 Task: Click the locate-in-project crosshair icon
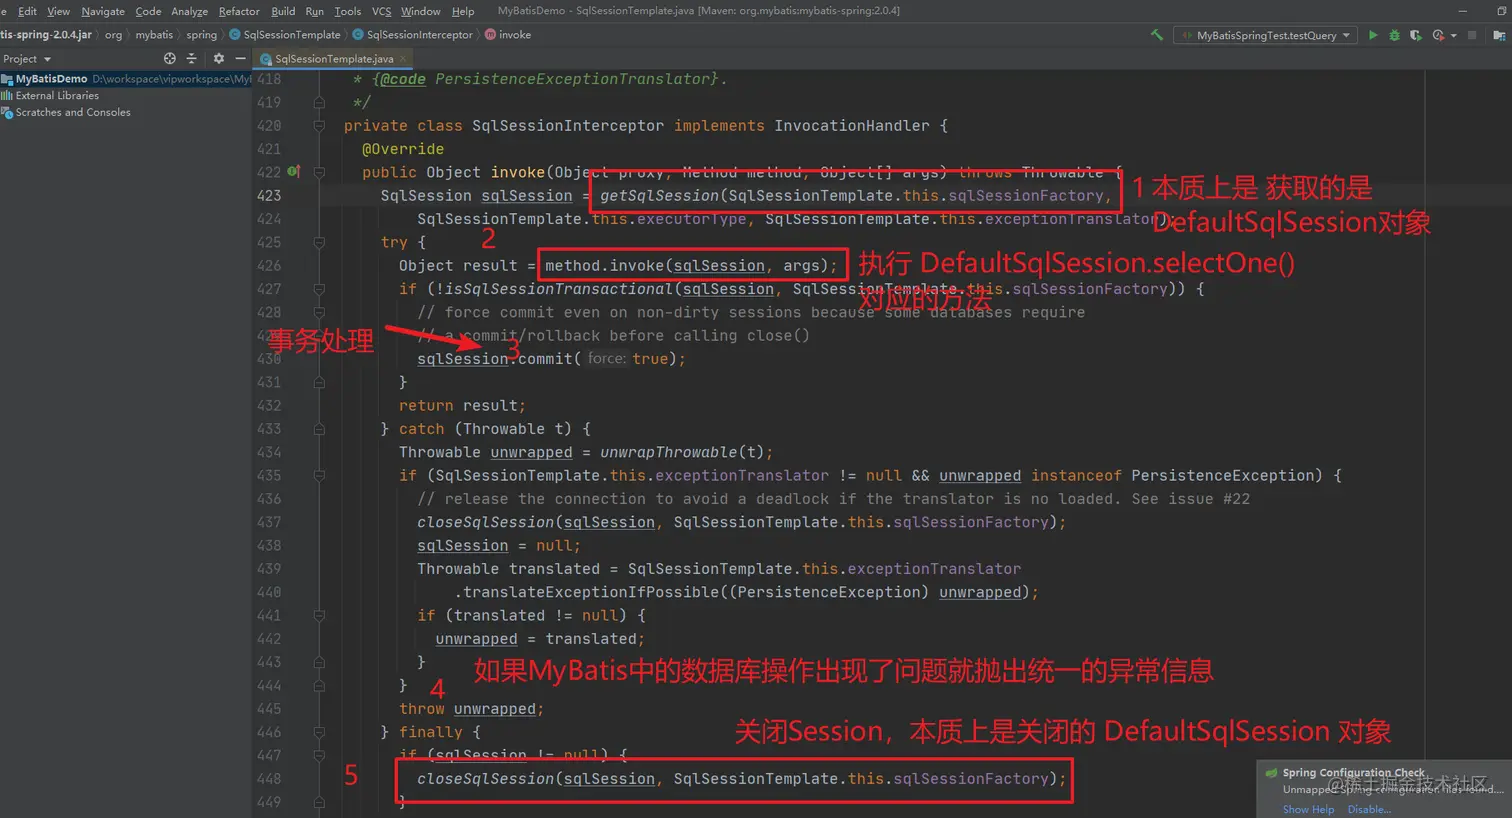pyautogui.click(x=169, y=59)
